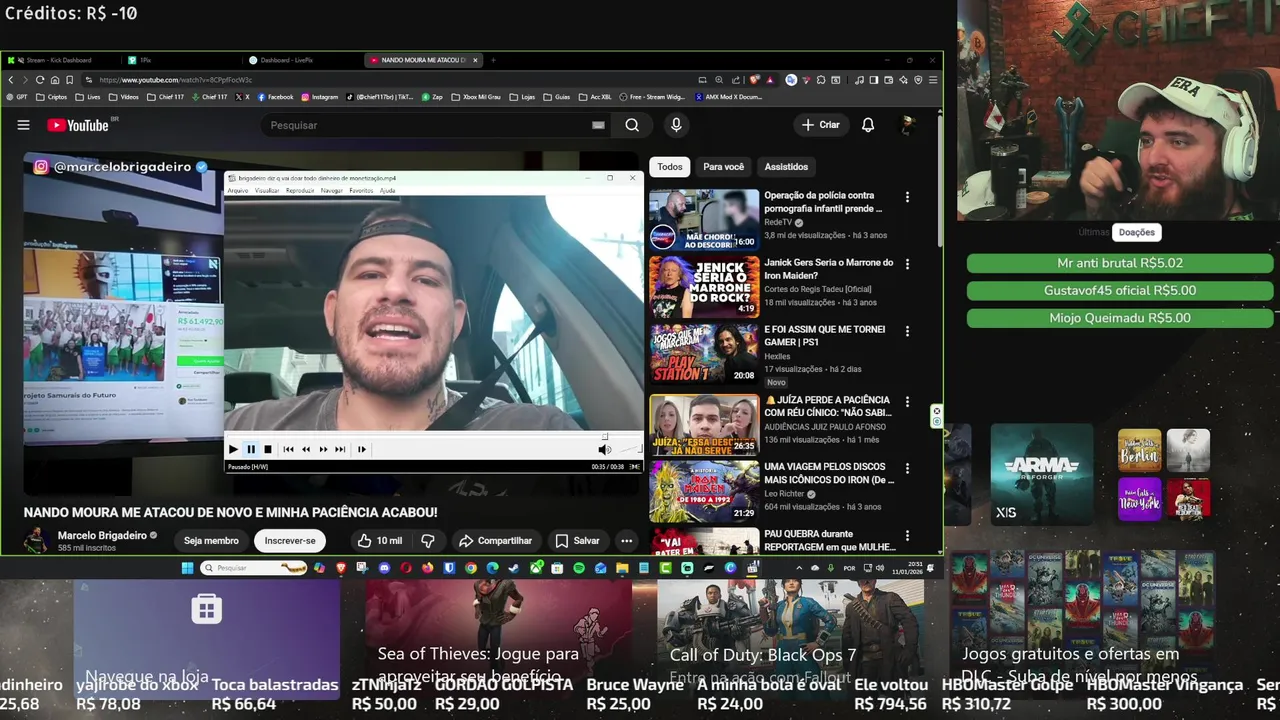The height and width of the screenshot is (720, 1280).
Task: Open the Criptos bookmarks folder
Action: coord(51,97)
